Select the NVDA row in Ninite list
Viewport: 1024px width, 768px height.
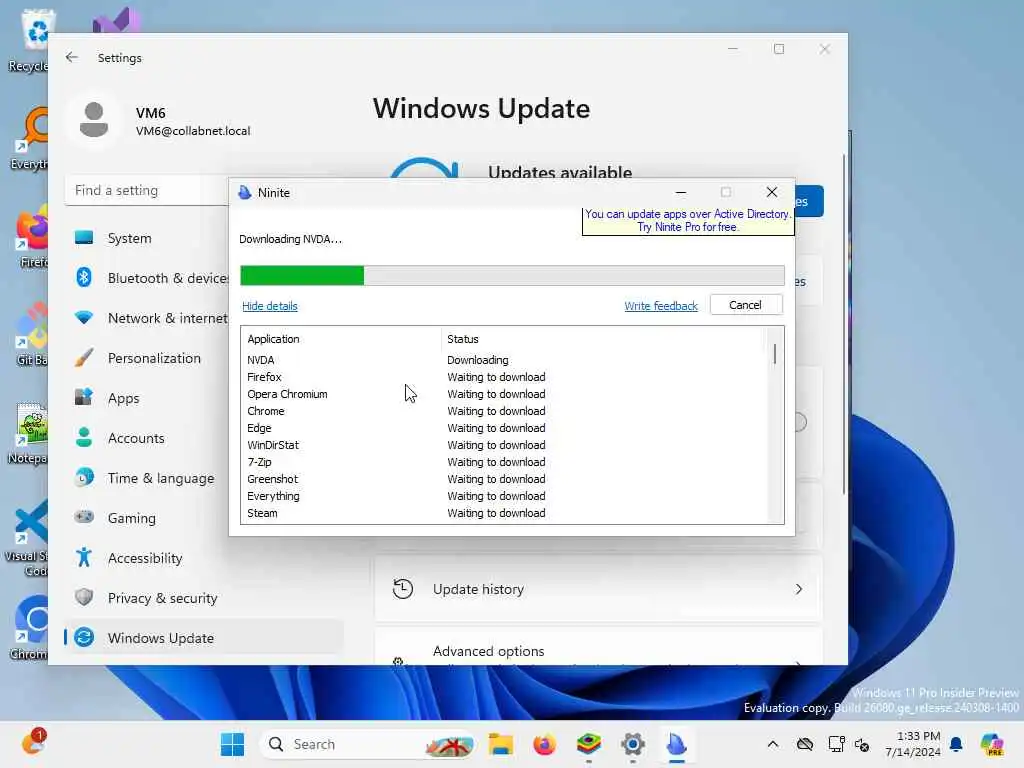pos(503,360)
